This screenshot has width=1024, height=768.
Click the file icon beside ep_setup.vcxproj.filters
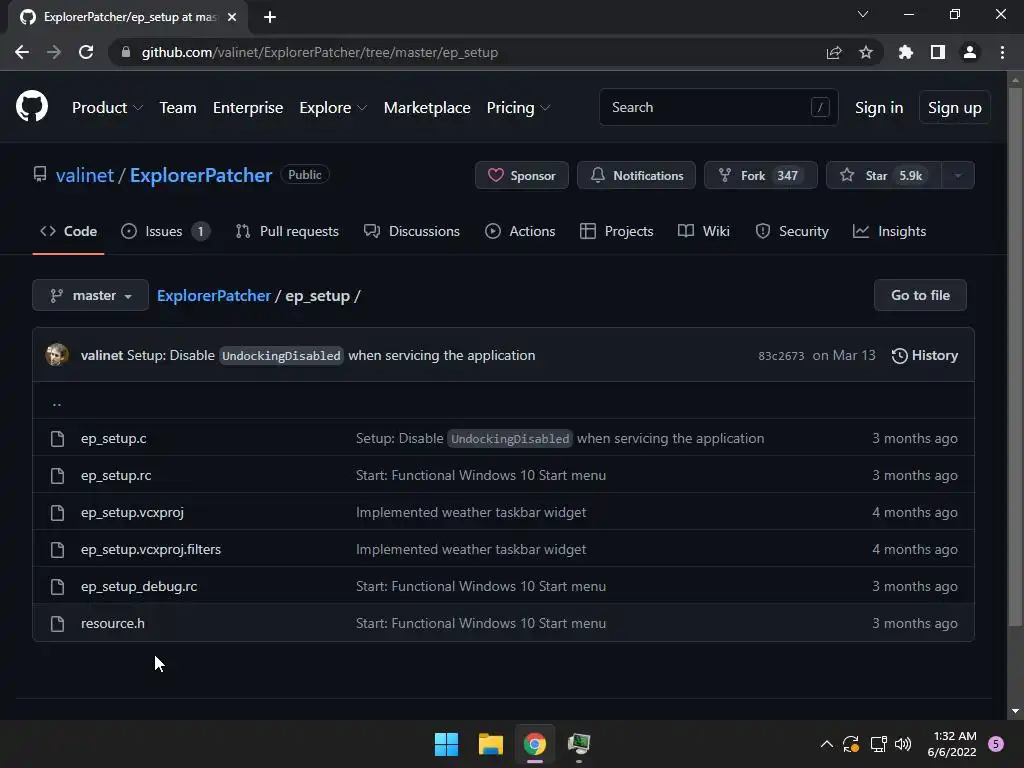(x=57, y=549)
